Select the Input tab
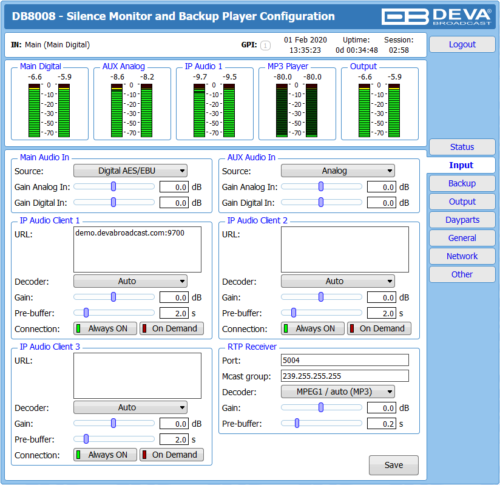Image resolution: width=500 pixels, height=485 pixels. pyautogui.click(x=461, y=165)
